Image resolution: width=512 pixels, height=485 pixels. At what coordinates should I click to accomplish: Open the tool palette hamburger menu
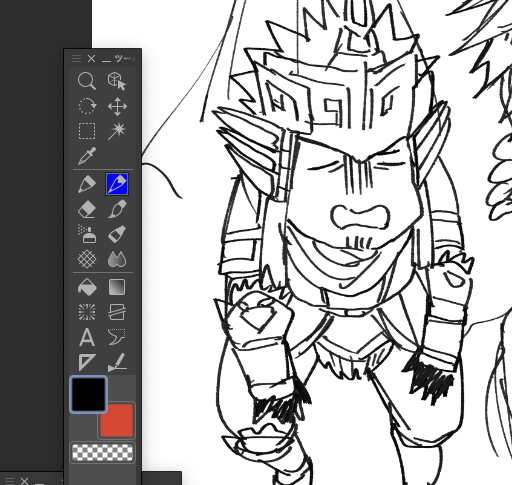(x=76, y=59)
